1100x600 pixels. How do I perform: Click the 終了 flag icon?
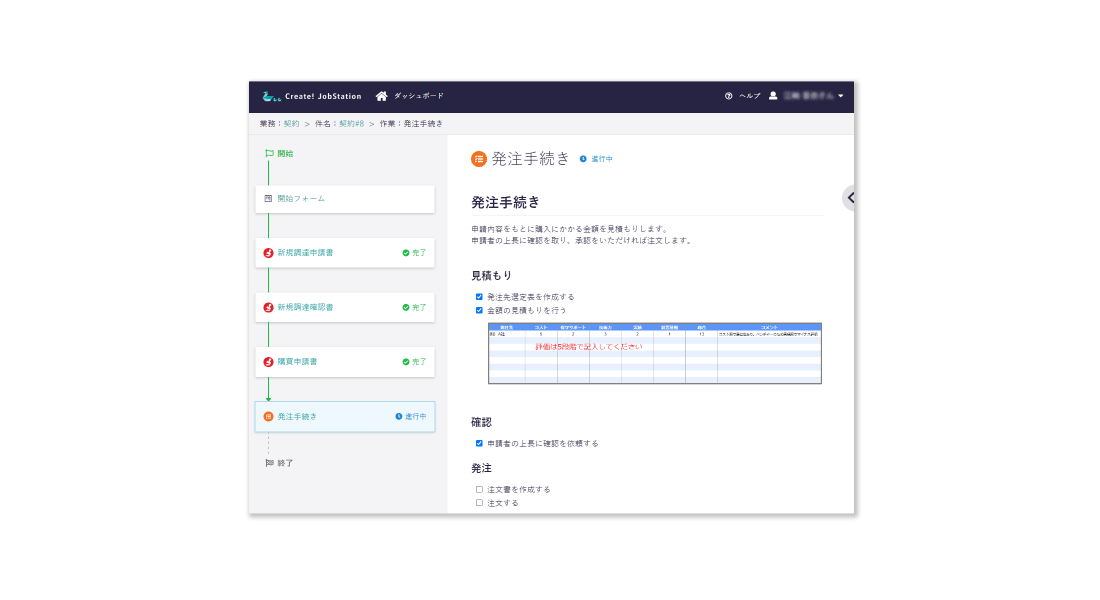pyautogui.click(x=269, y=463)
